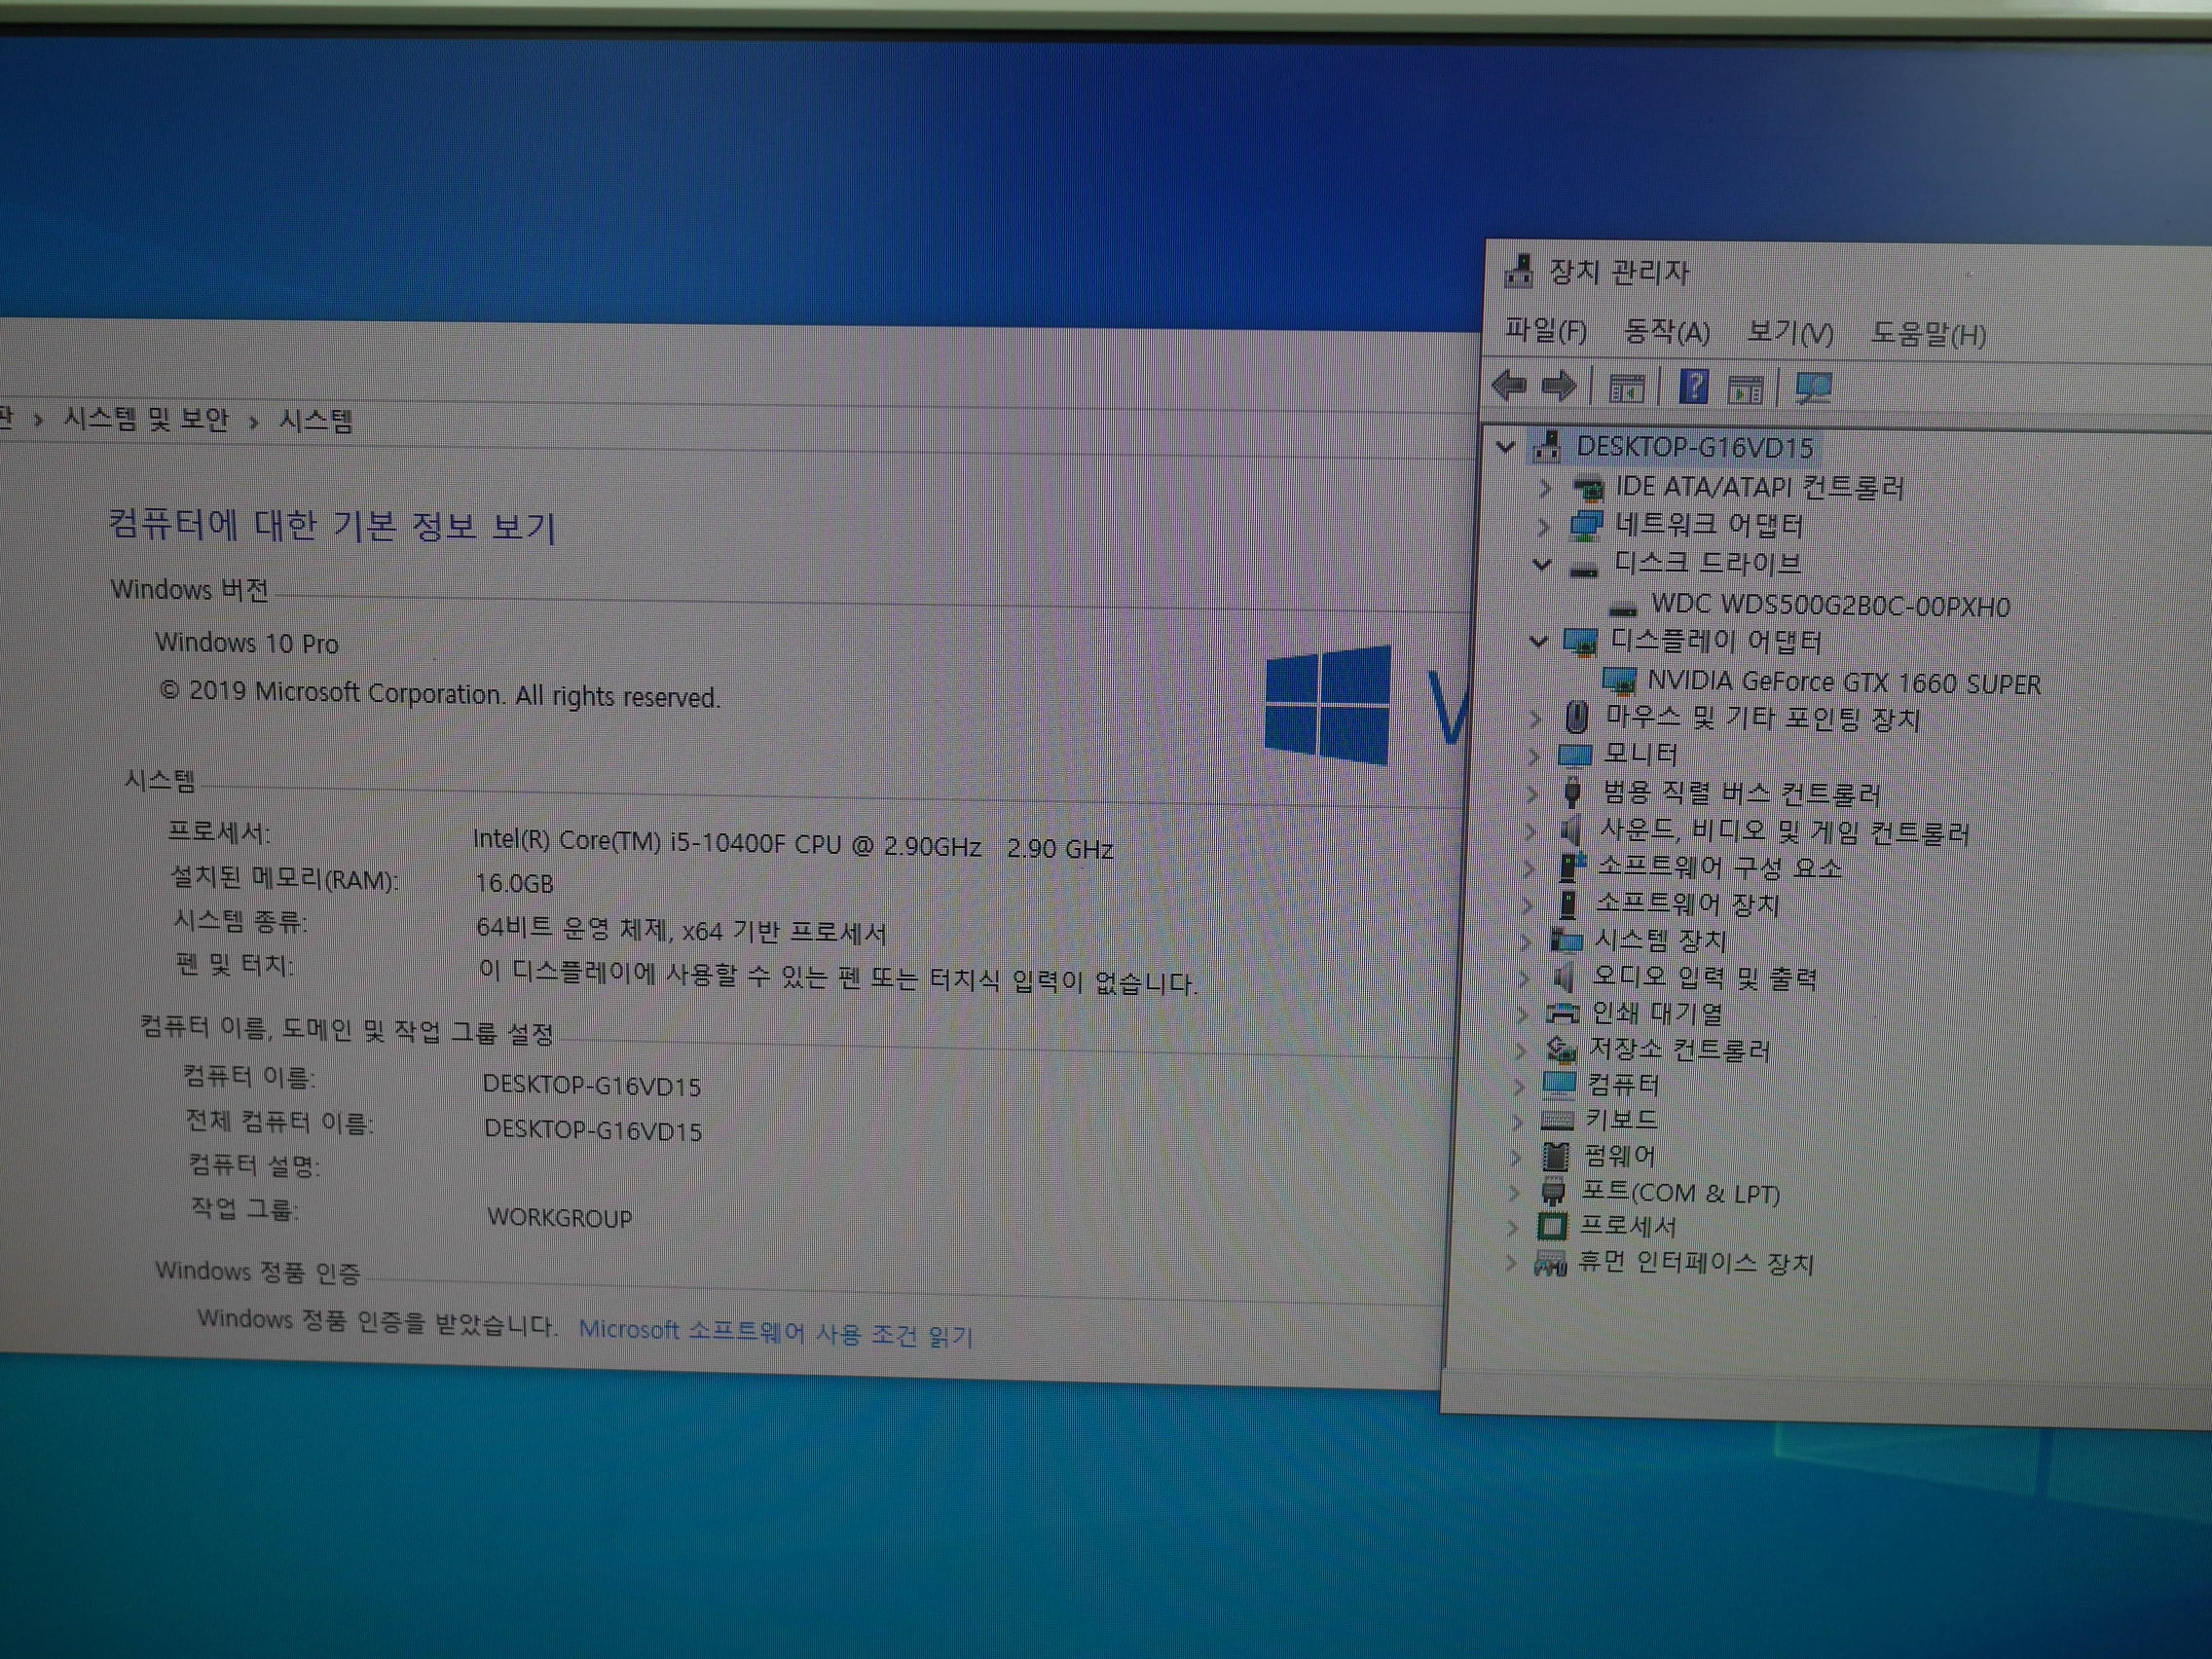Open the 보기(V) menu
2212x1659 pixels.
(x=1789, y=332)
